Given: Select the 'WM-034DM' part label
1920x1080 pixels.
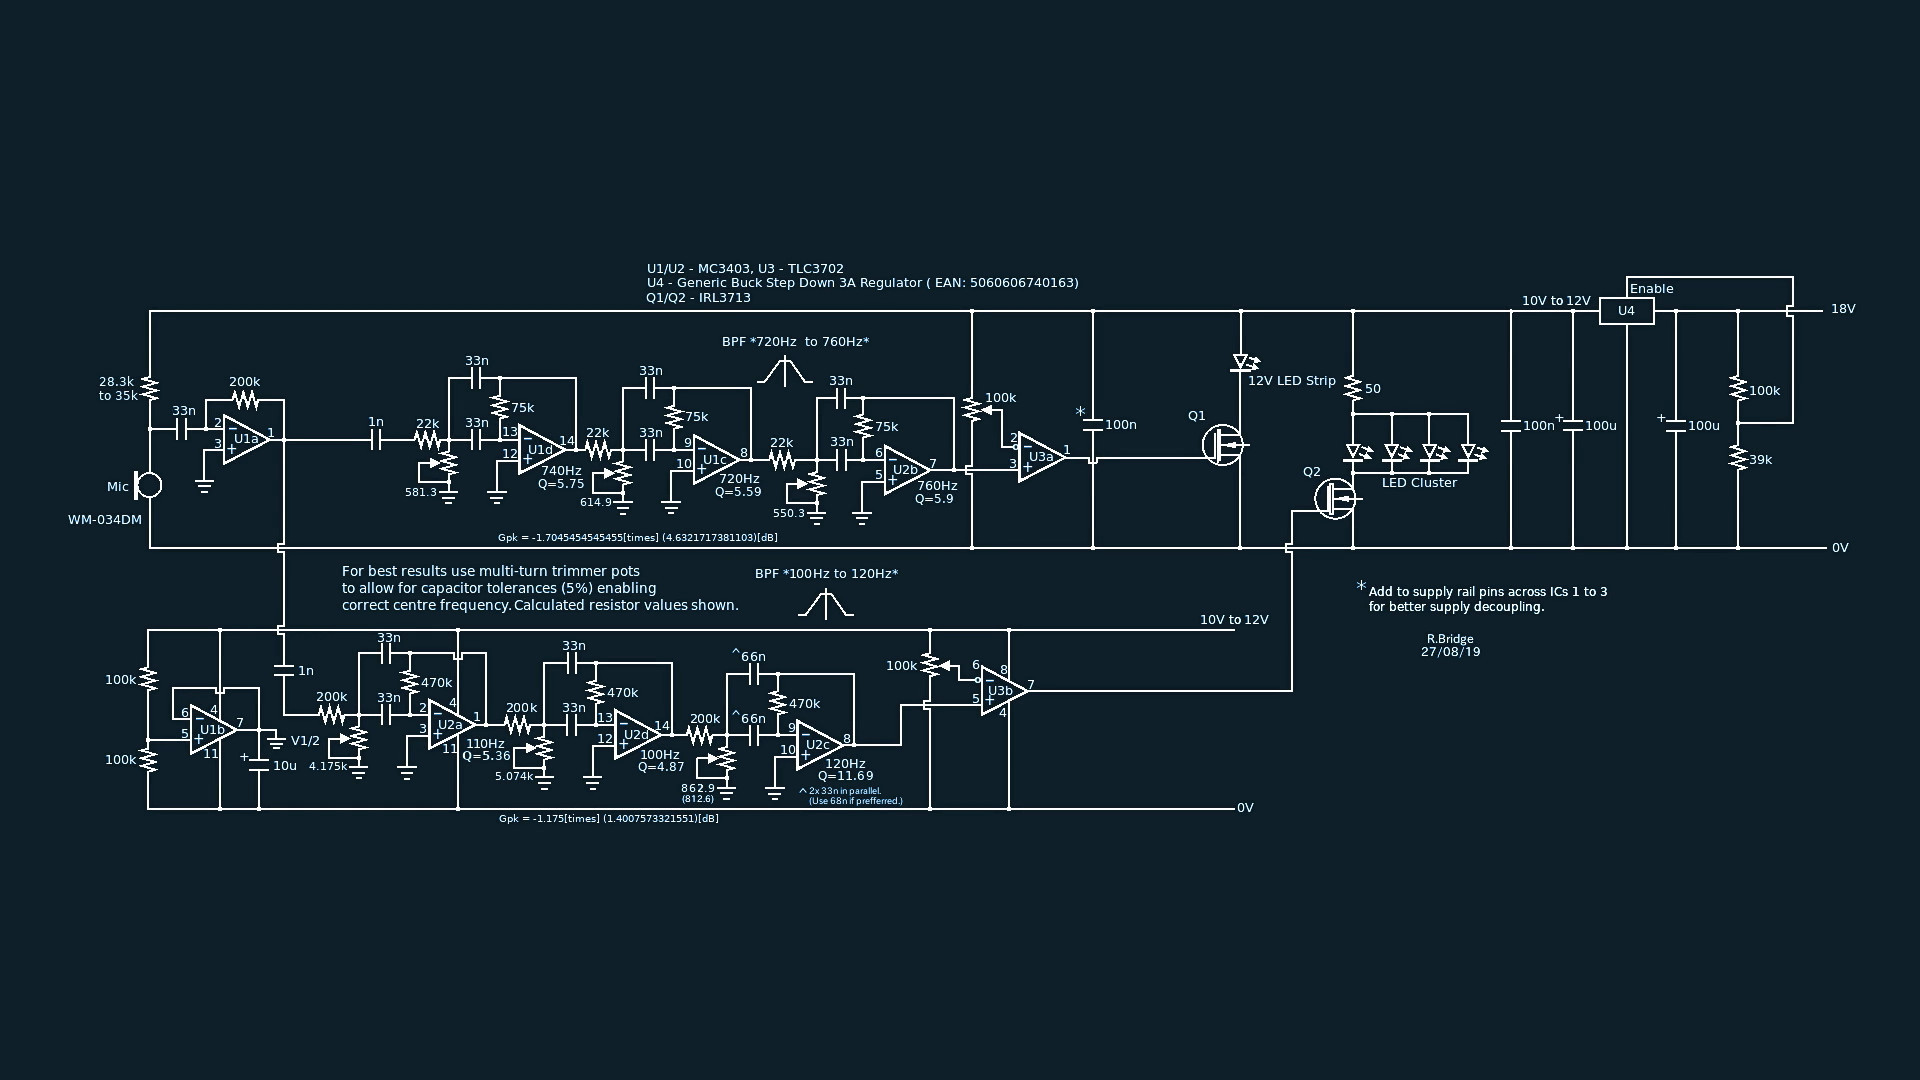Looking at the screenshot, I should [105, 520].
